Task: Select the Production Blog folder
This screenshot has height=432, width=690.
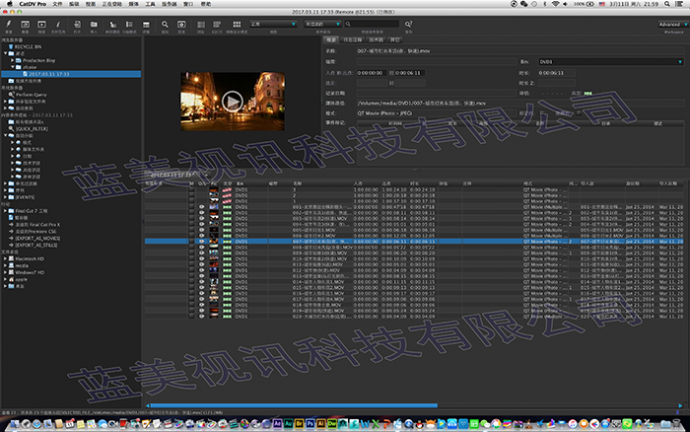Action: tap(38, 60)
